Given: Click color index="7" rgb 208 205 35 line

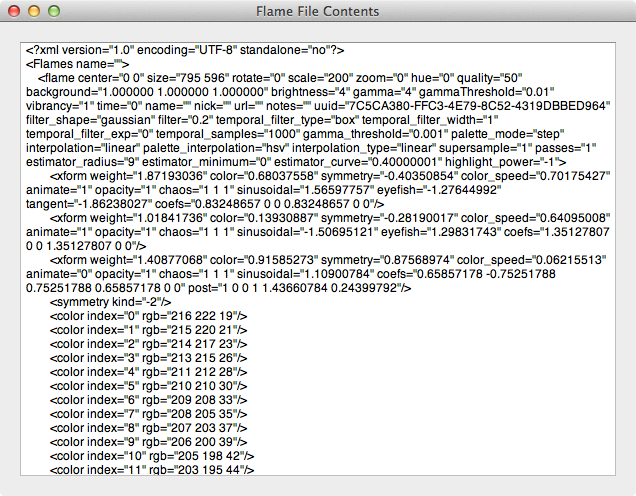Looking at the screenshot, I should (x=148, y=414).
